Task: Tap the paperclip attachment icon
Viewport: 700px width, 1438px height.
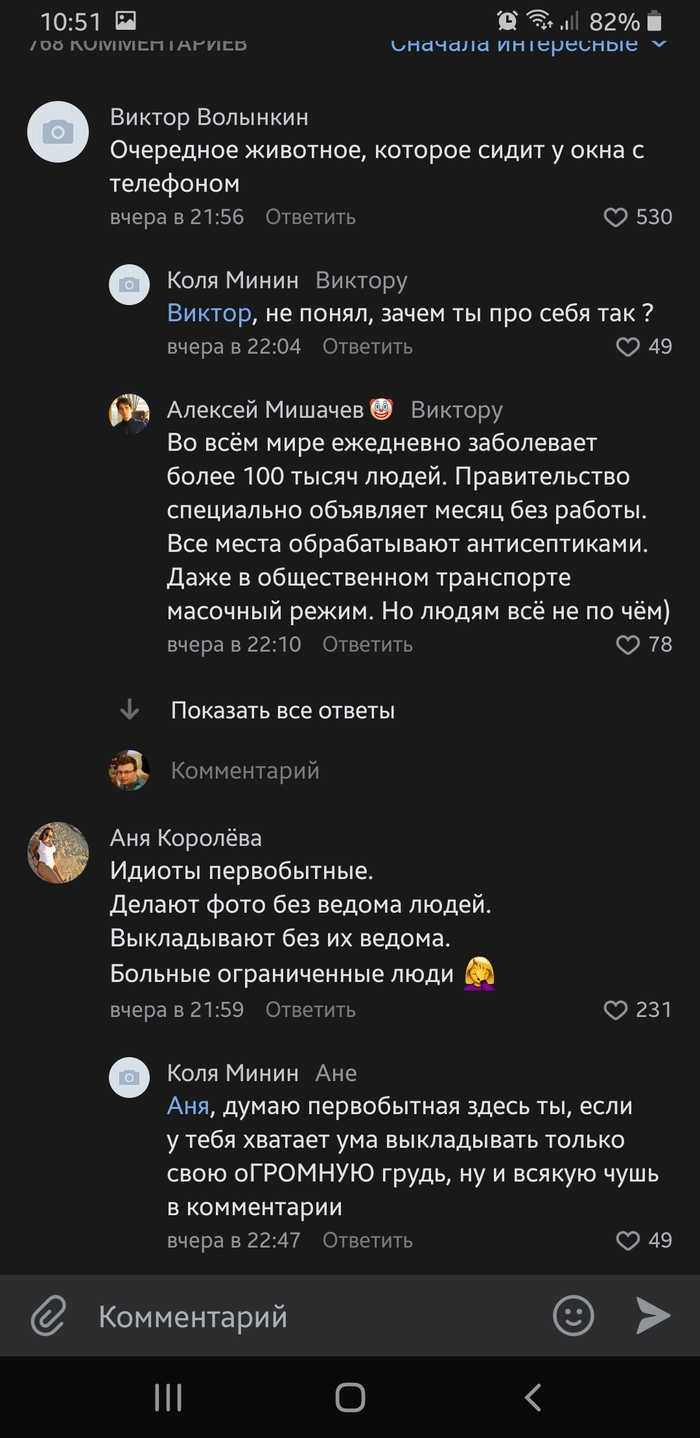Action: [48, 1316]
